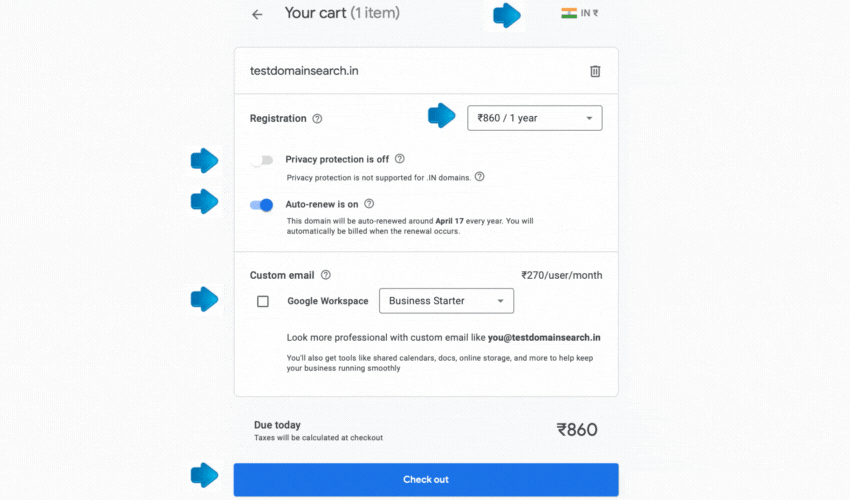Expand the Business Starter plan dropdown
Screen dimensions: 850x500
446,301
